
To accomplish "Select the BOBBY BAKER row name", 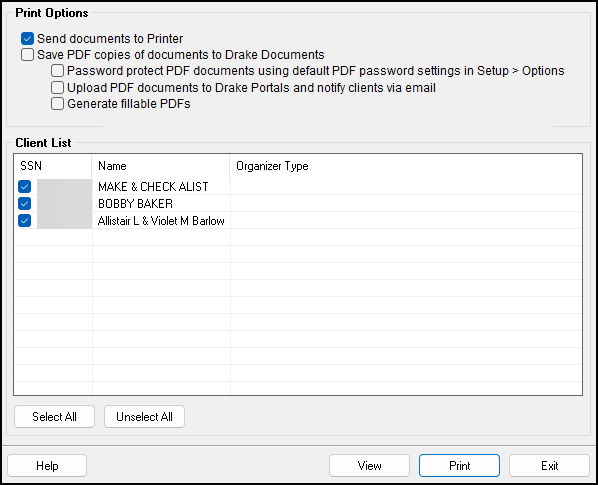I will [x=135, y=204].
